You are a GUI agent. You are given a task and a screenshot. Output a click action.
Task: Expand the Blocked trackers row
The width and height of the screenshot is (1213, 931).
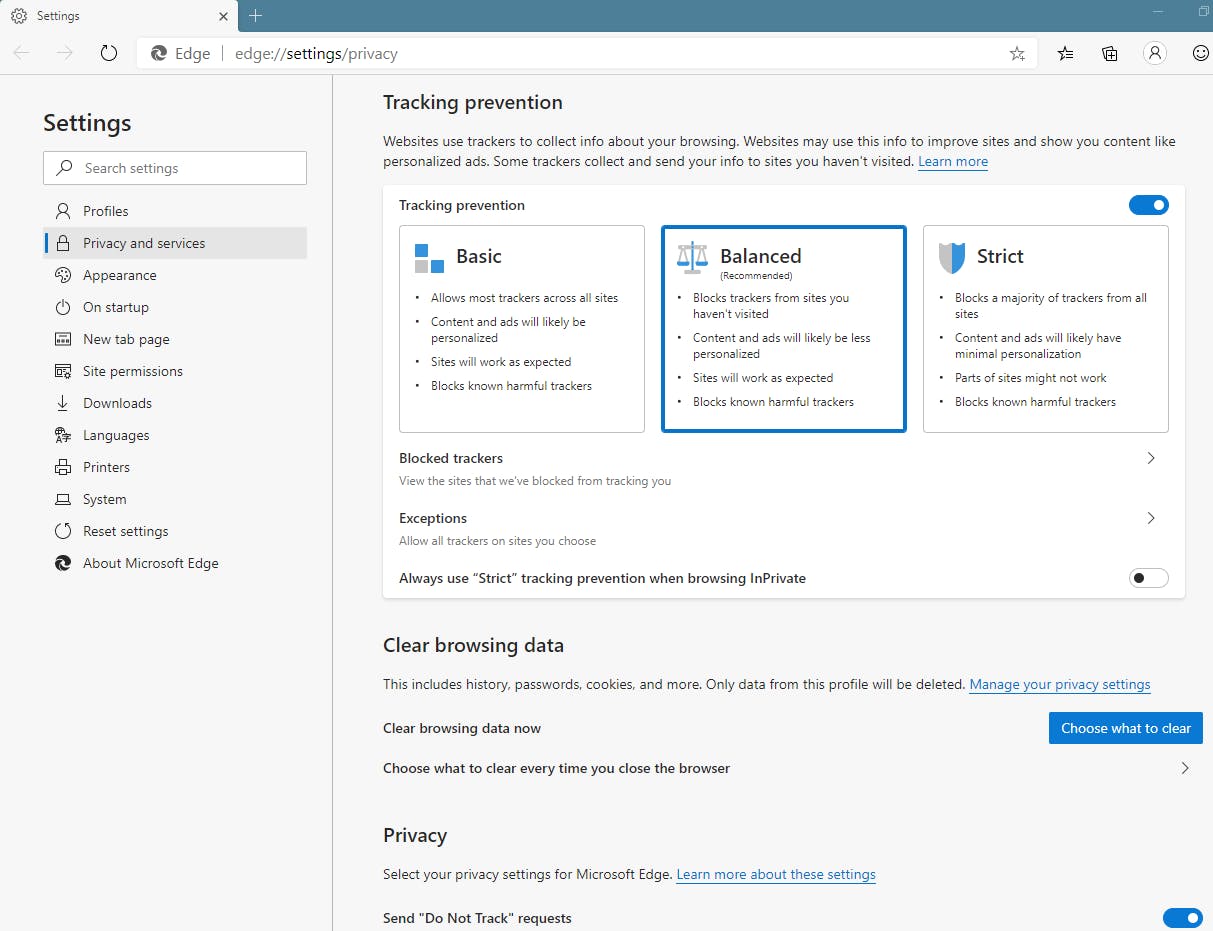(1150, 458)
